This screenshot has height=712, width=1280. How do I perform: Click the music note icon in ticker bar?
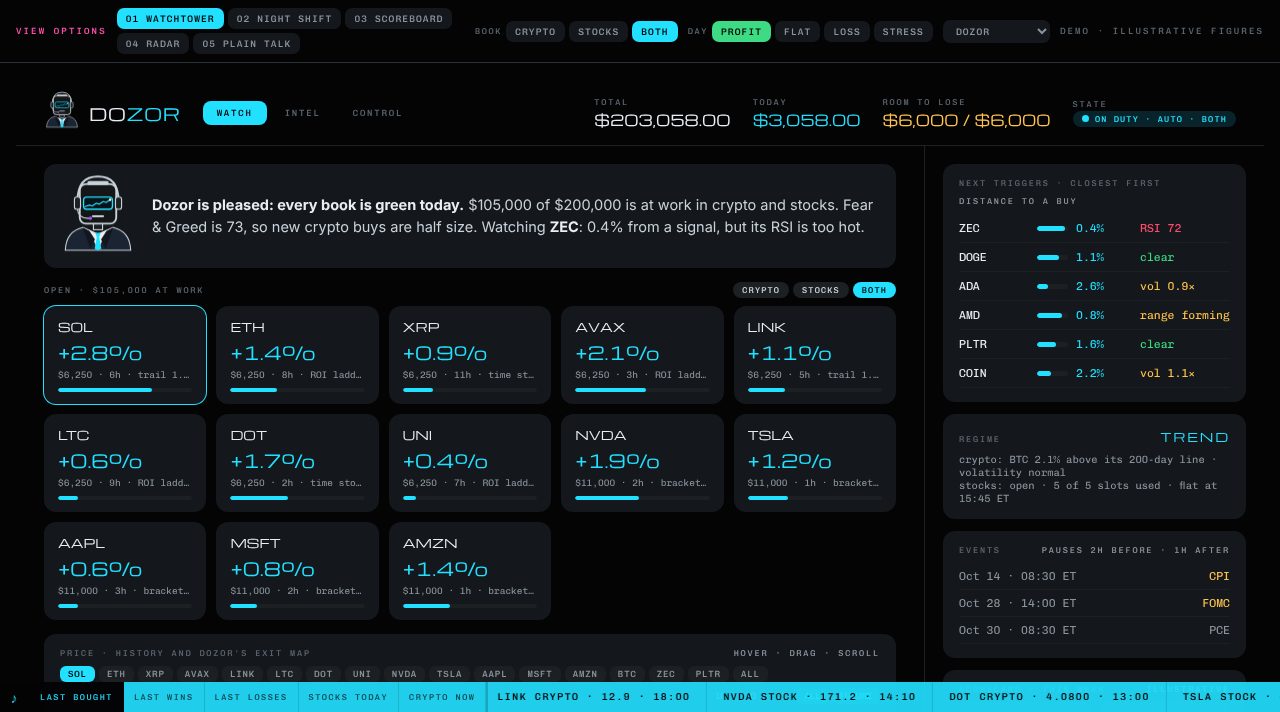click(x=14, y=697)
